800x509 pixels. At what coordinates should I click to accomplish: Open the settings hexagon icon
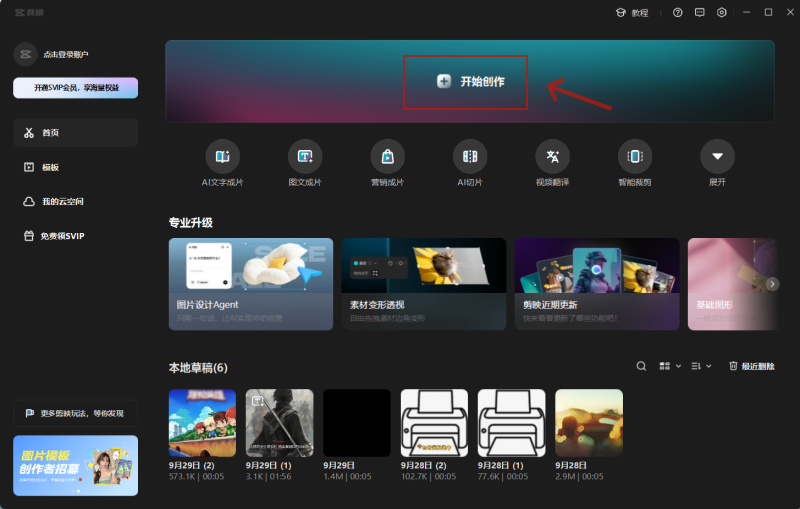pos(721,13)
